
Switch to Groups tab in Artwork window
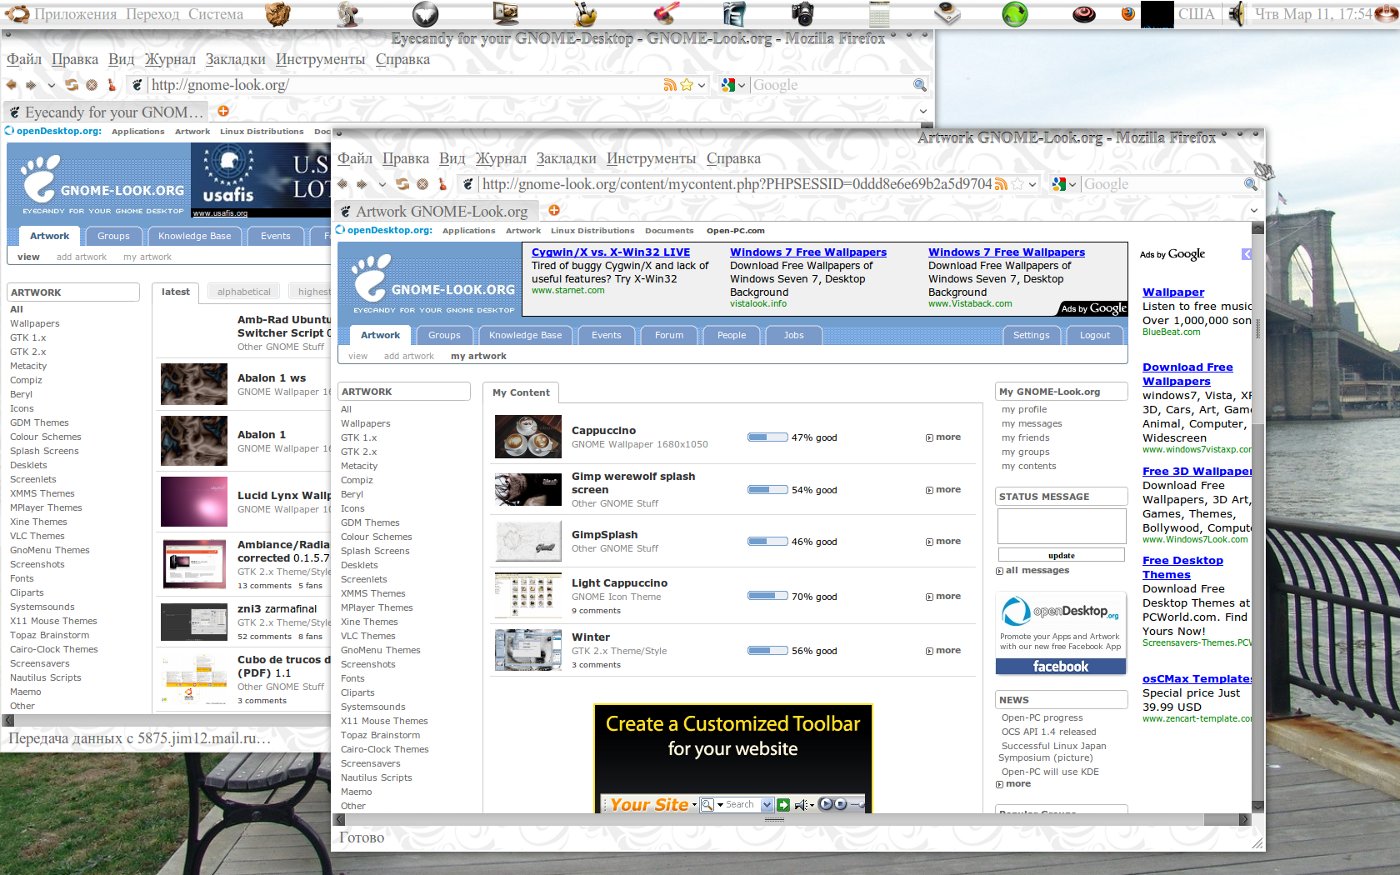444,335
